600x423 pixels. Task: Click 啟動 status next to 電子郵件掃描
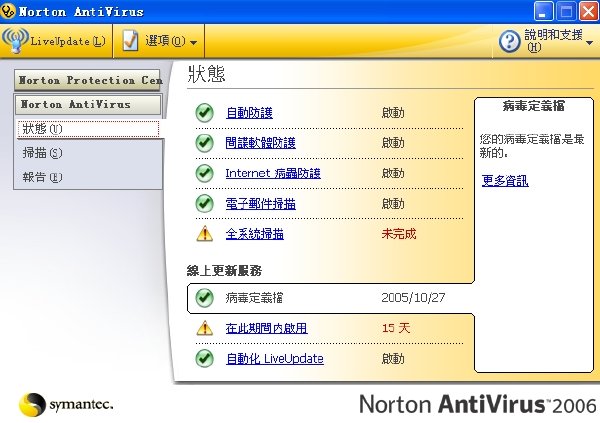393,203
